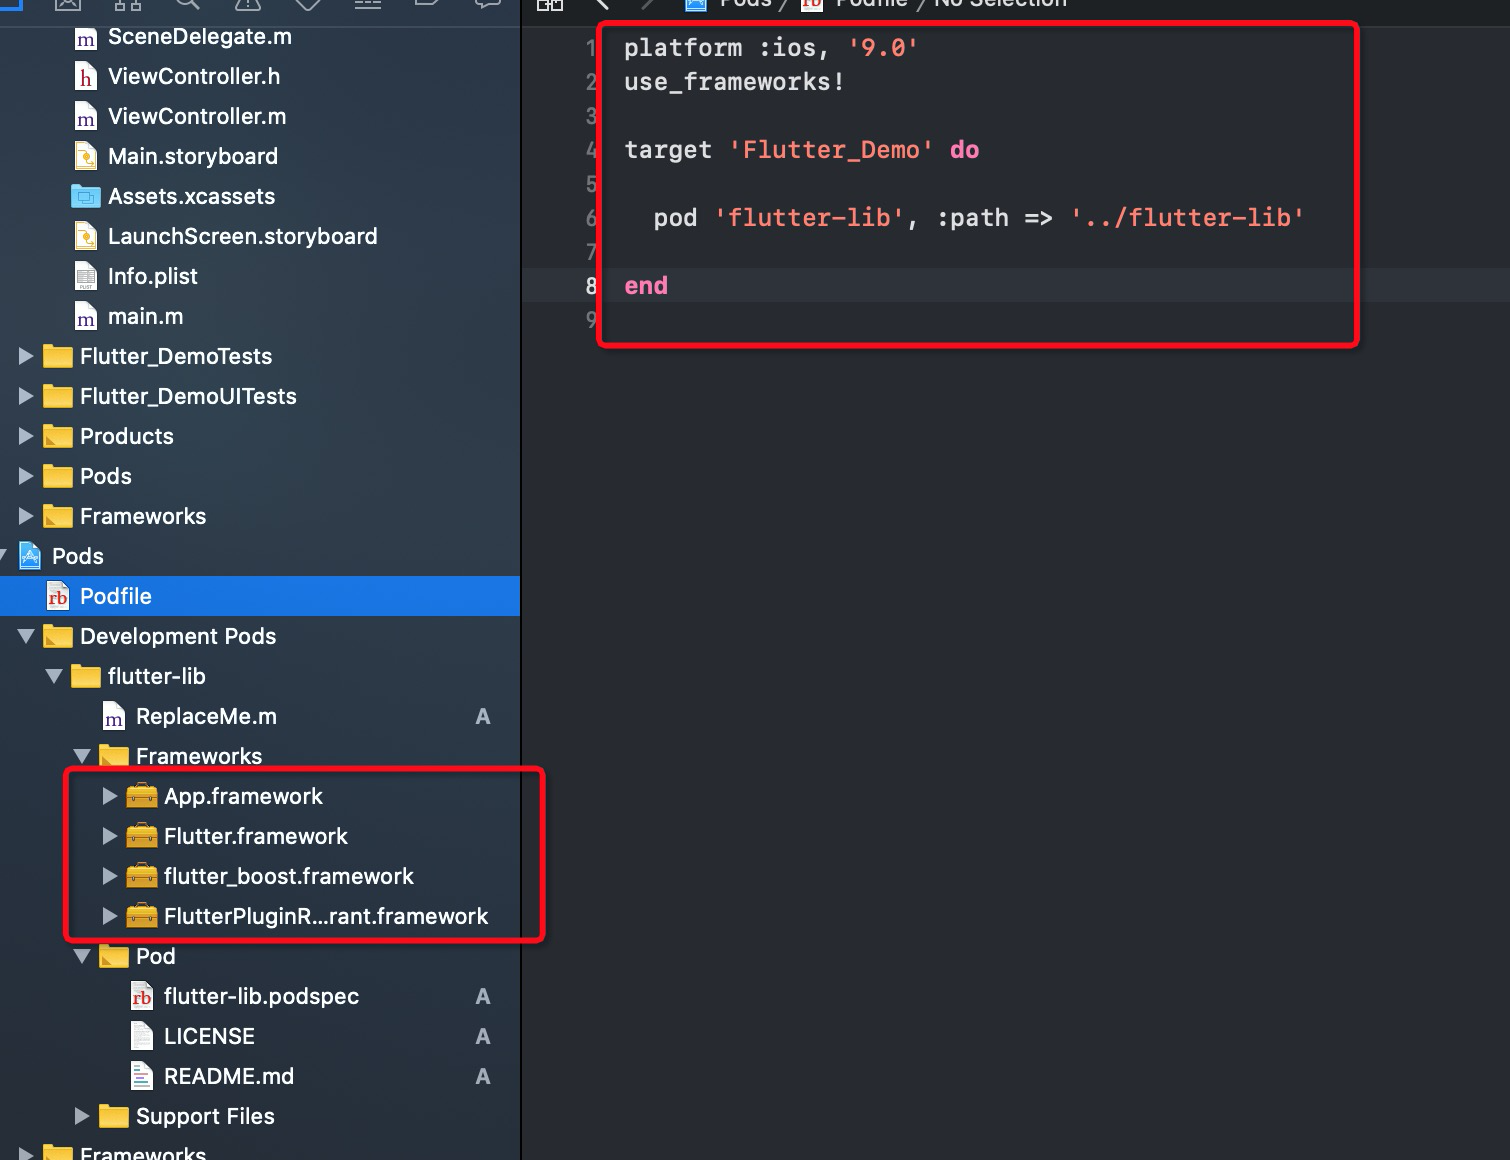1510x1160 pixels.
Task: Expand the Support Files folder
Action: click(x=81, y=1116)
